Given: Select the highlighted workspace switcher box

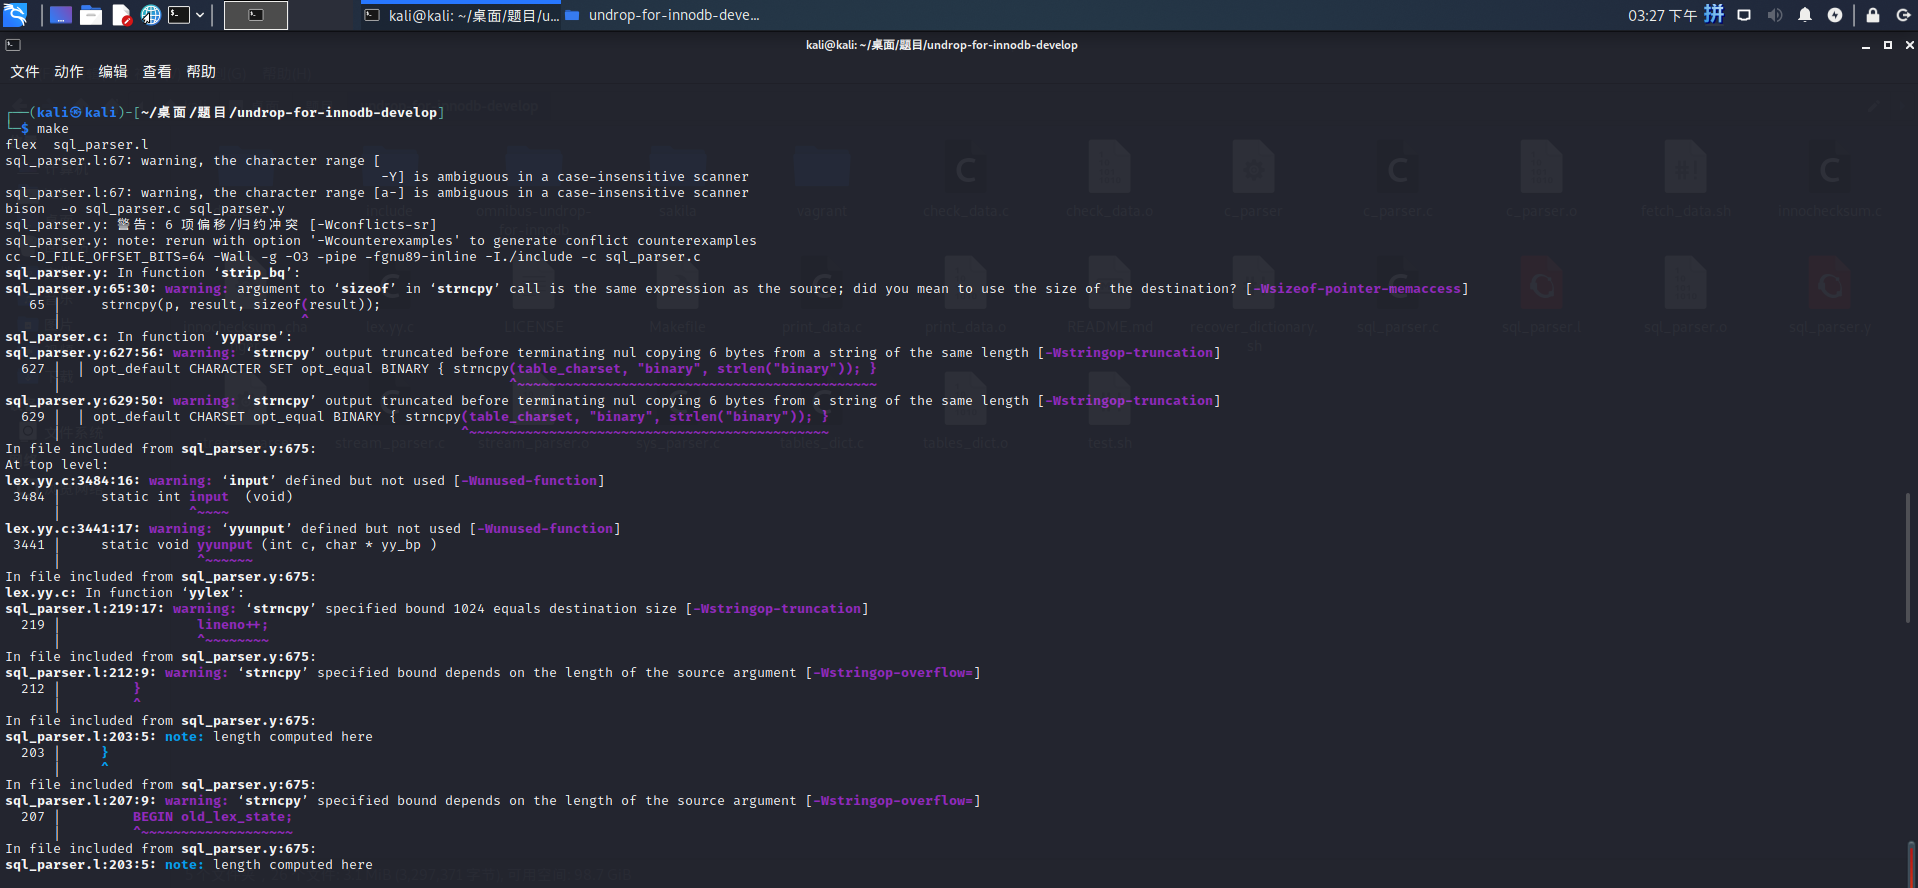Looking at the screenshot, I should pos(256,15).
